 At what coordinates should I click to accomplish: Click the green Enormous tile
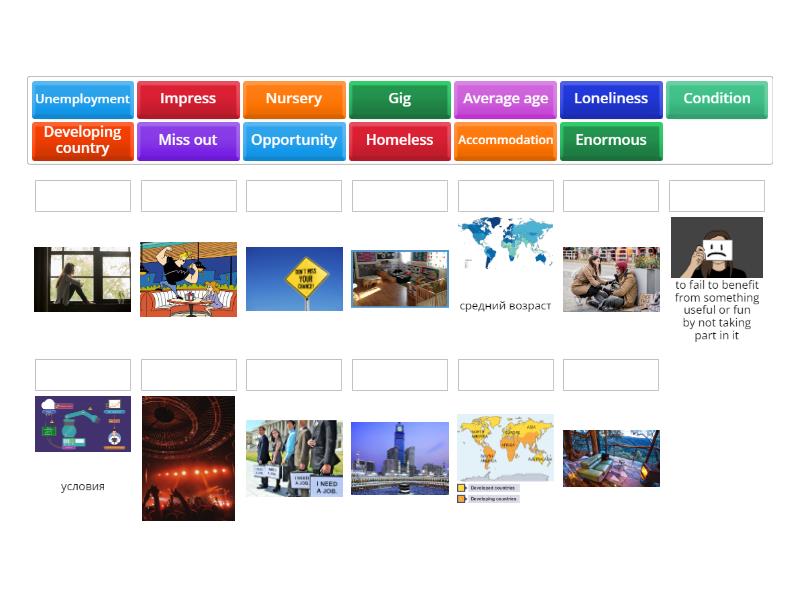point(611,141)
